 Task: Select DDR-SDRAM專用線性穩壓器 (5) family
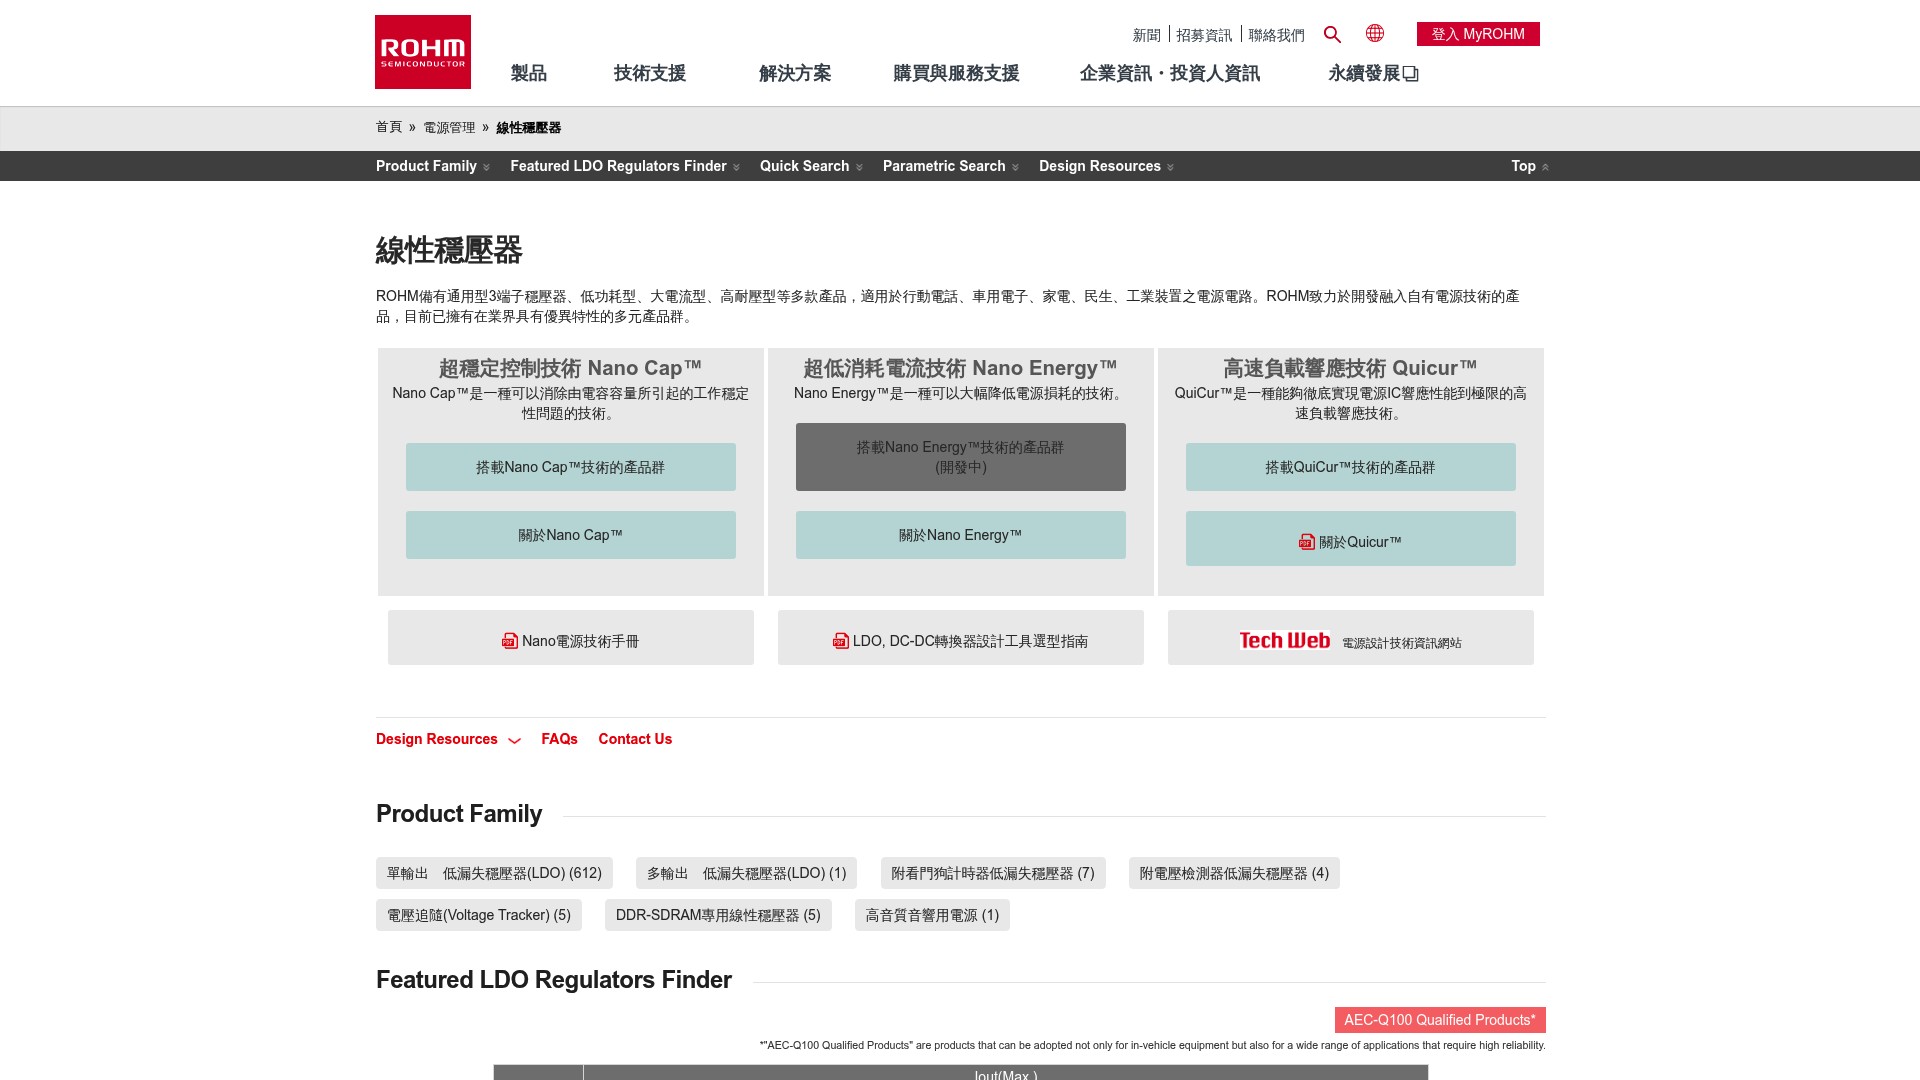click(x=718, y=915)
